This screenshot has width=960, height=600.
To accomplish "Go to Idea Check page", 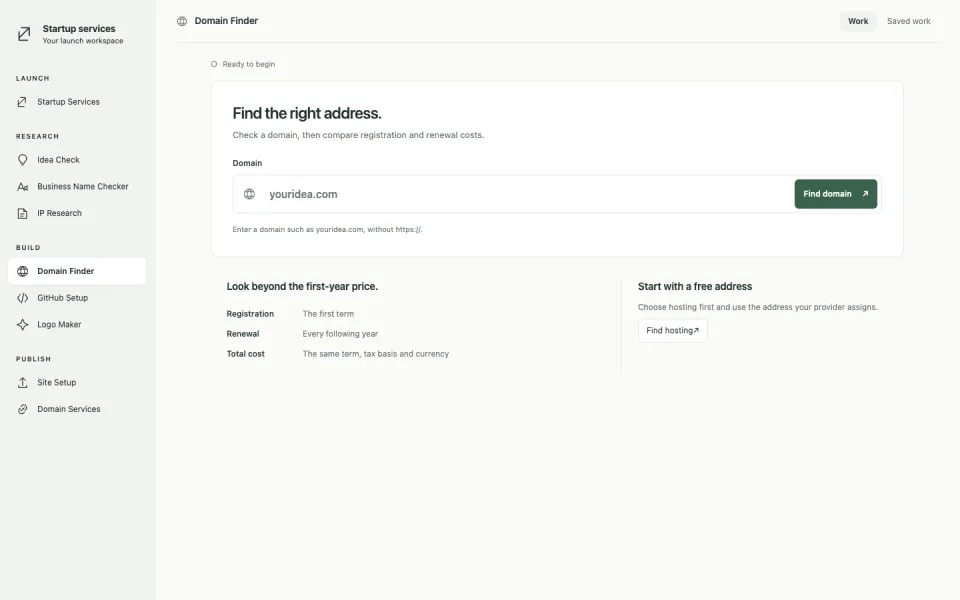I will click(77, 160).
